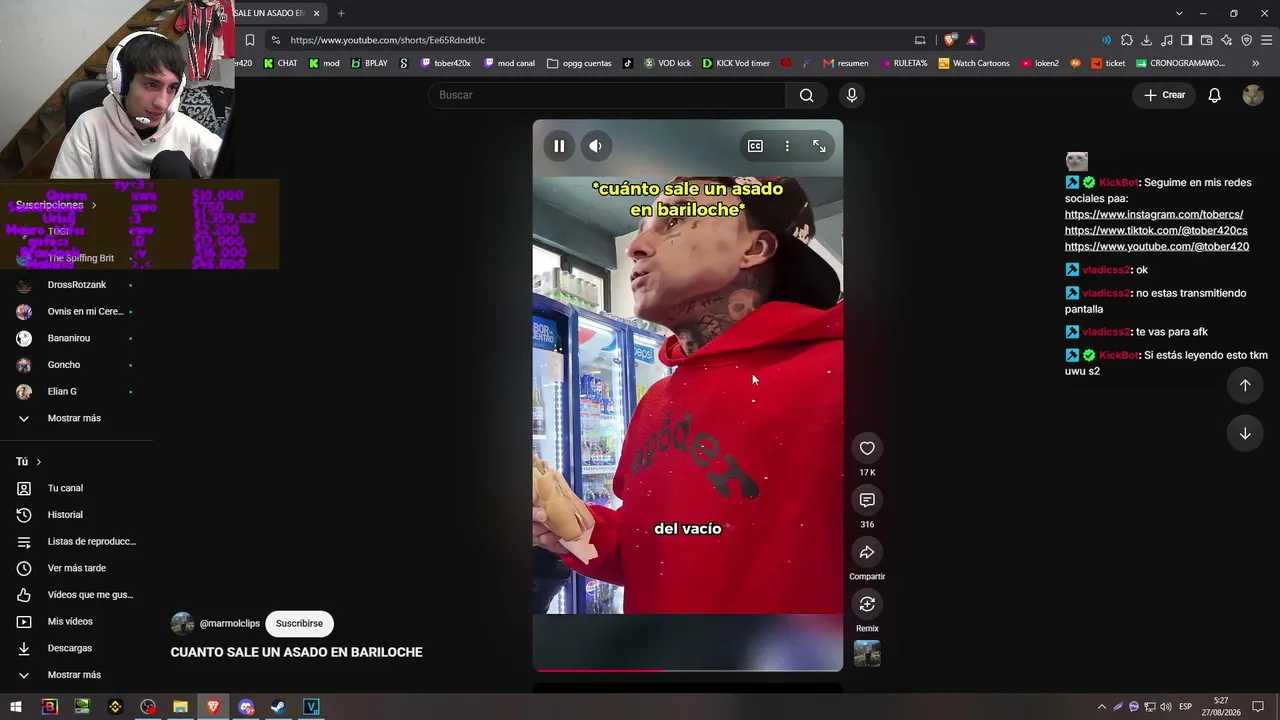Expand subscriptions list with Mostrar más

(x=74, y=418)
